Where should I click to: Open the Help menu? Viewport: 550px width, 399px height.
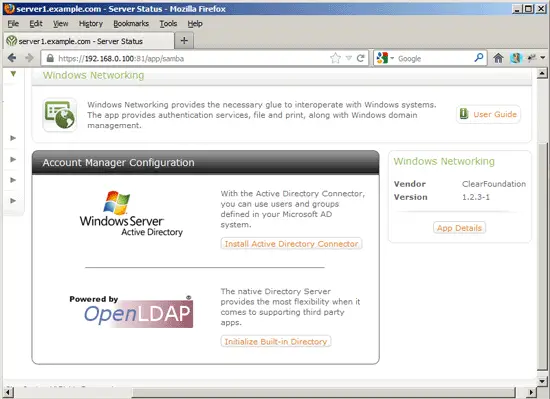(195, 23)
